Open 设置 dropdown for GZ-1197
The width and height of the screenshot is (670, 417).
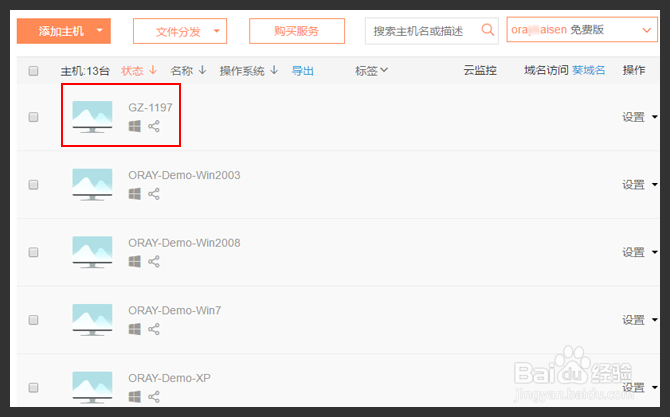click(640, 117)
